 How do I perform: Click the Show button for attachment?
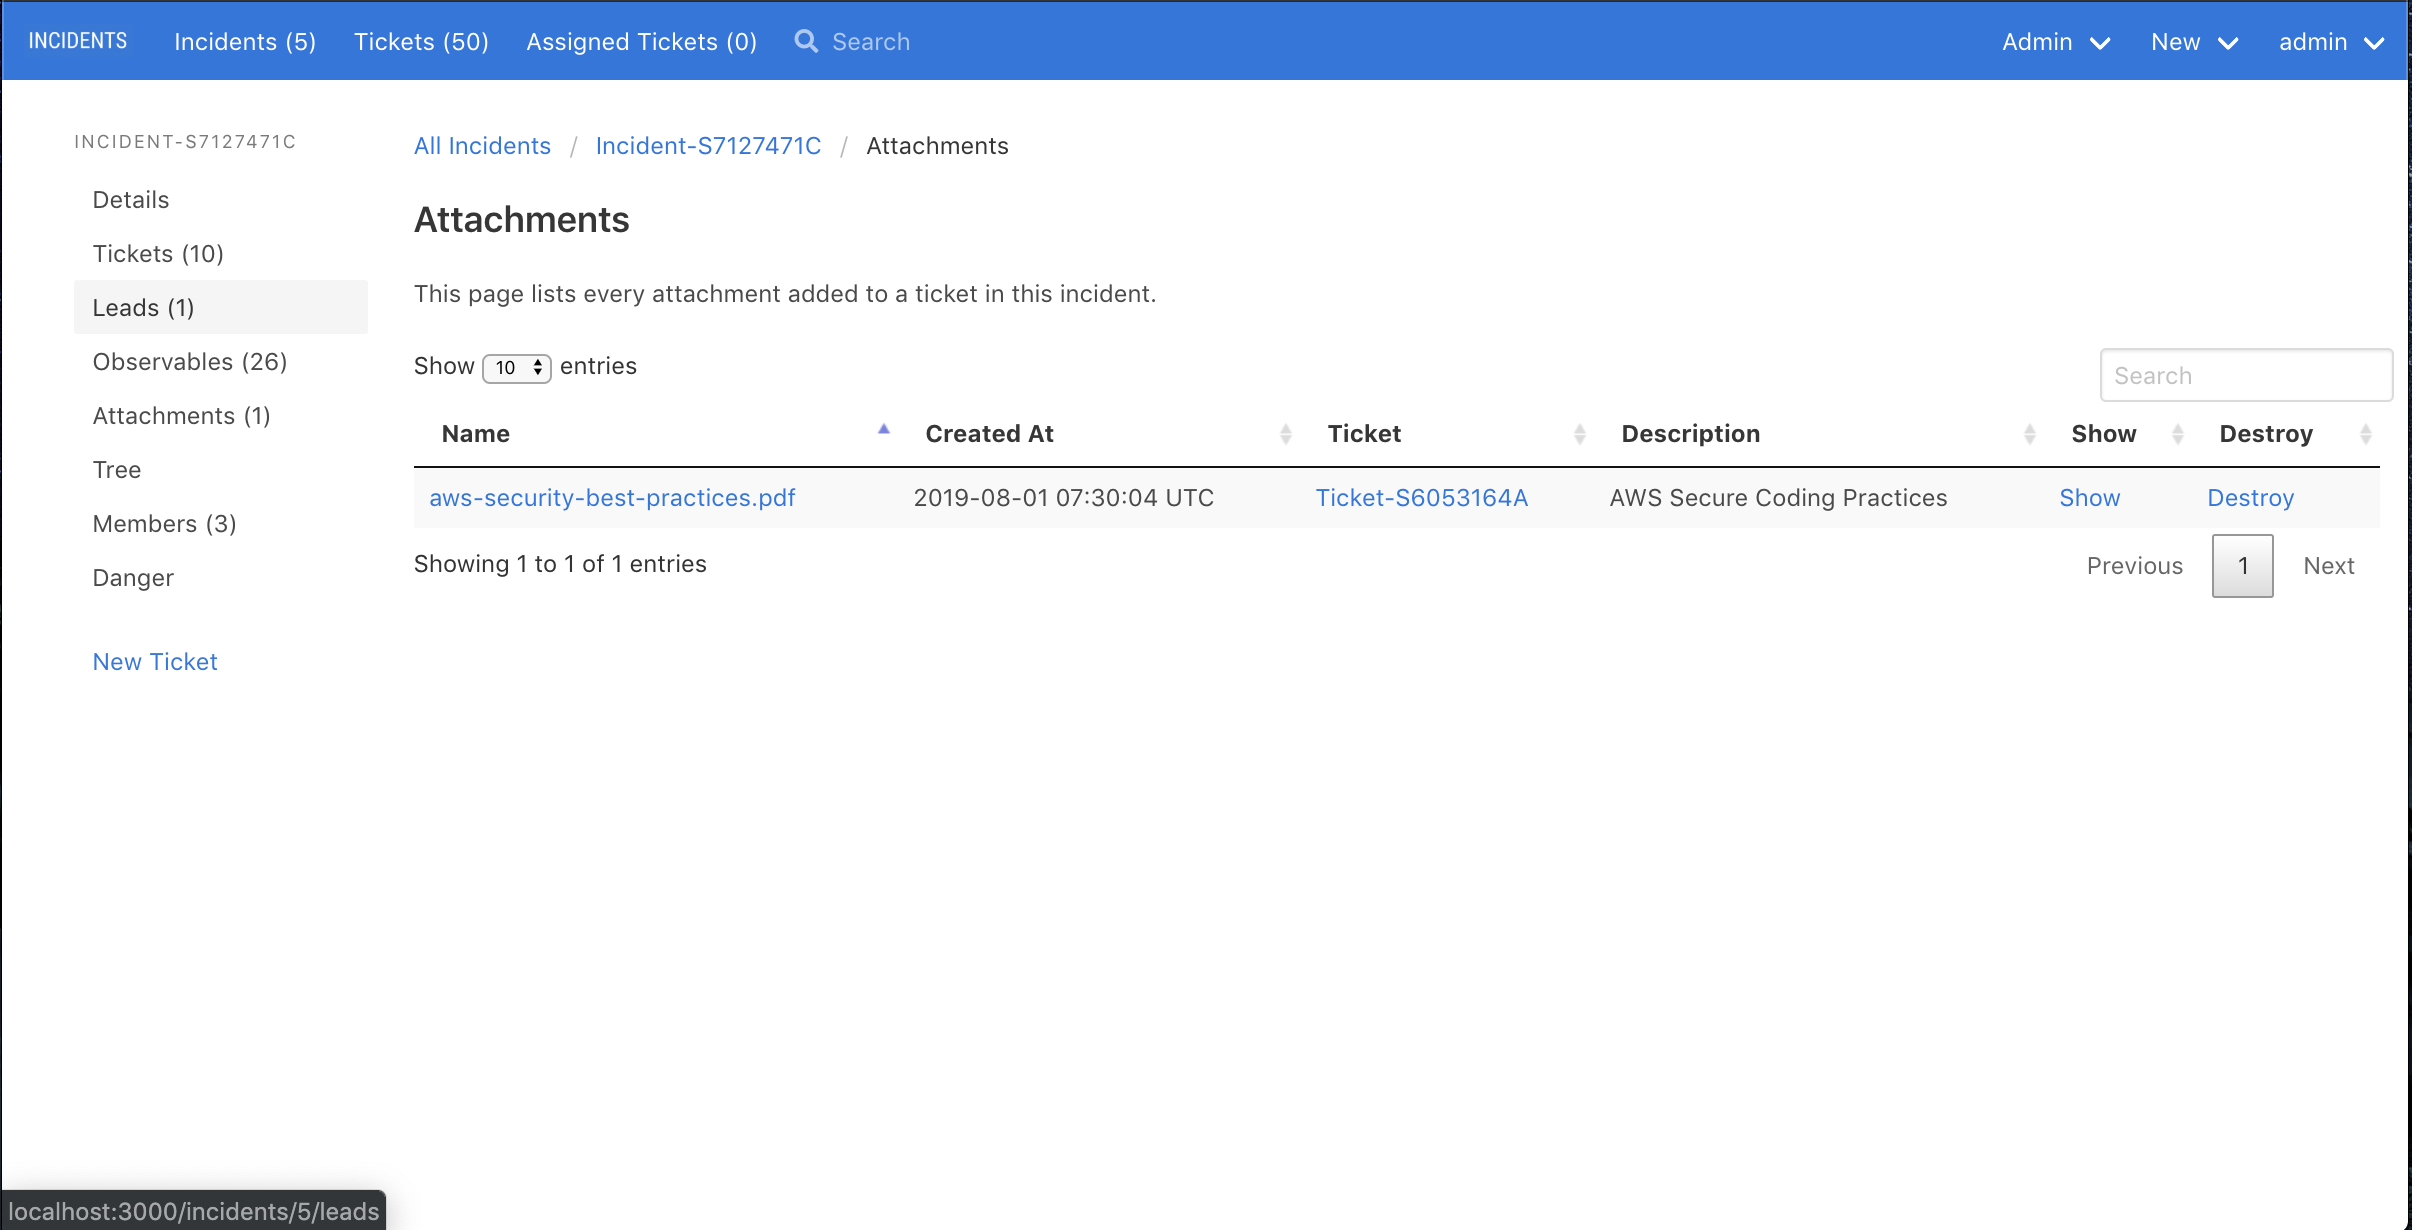[x=2091, y=497]
